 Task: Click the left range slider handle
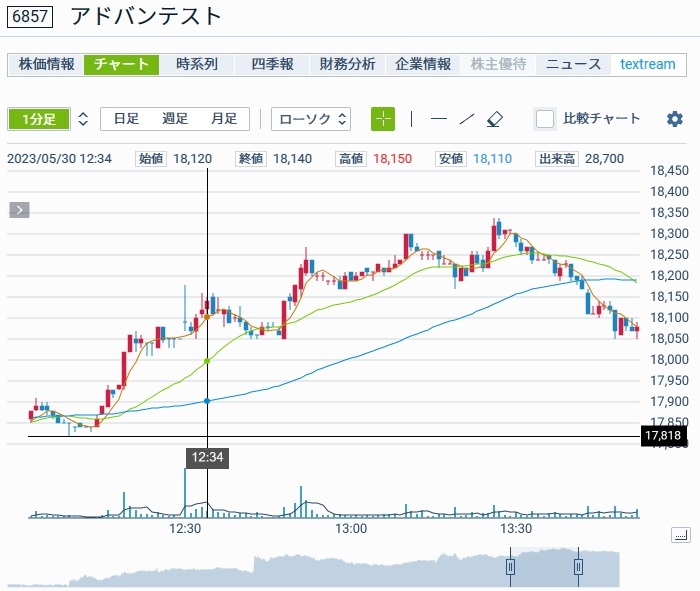coord(510,567)
